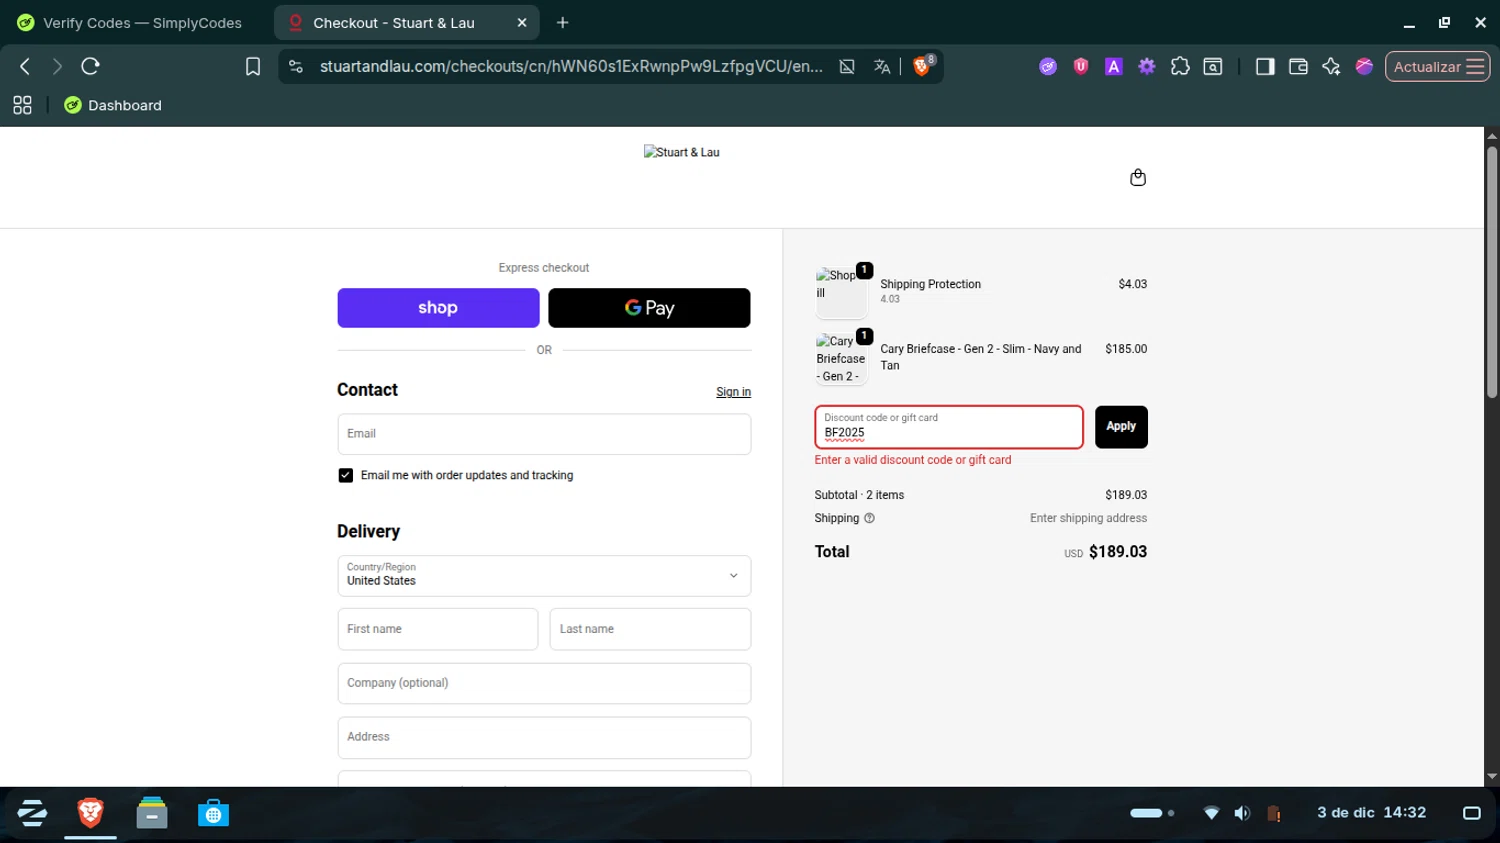Toggle the browser sidebar panel icon

1265,66
